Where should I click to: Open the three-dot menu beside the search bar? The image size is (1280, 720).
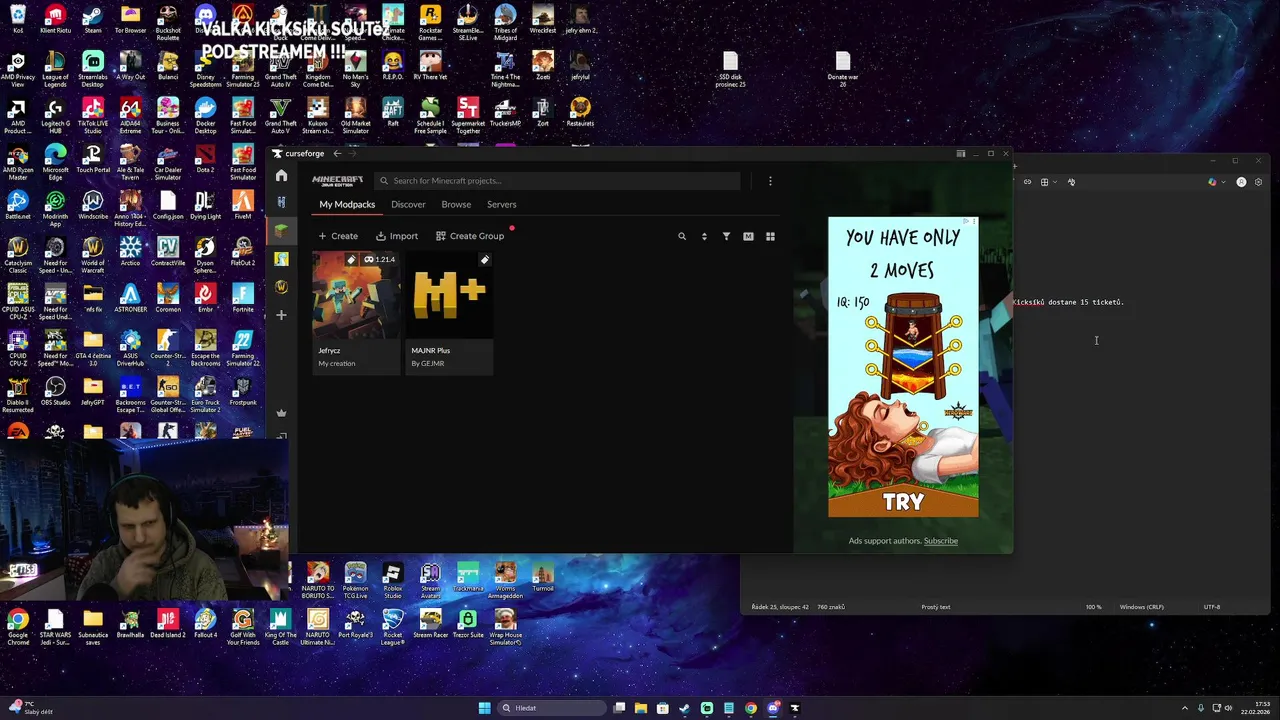click(x=770, y=181)
